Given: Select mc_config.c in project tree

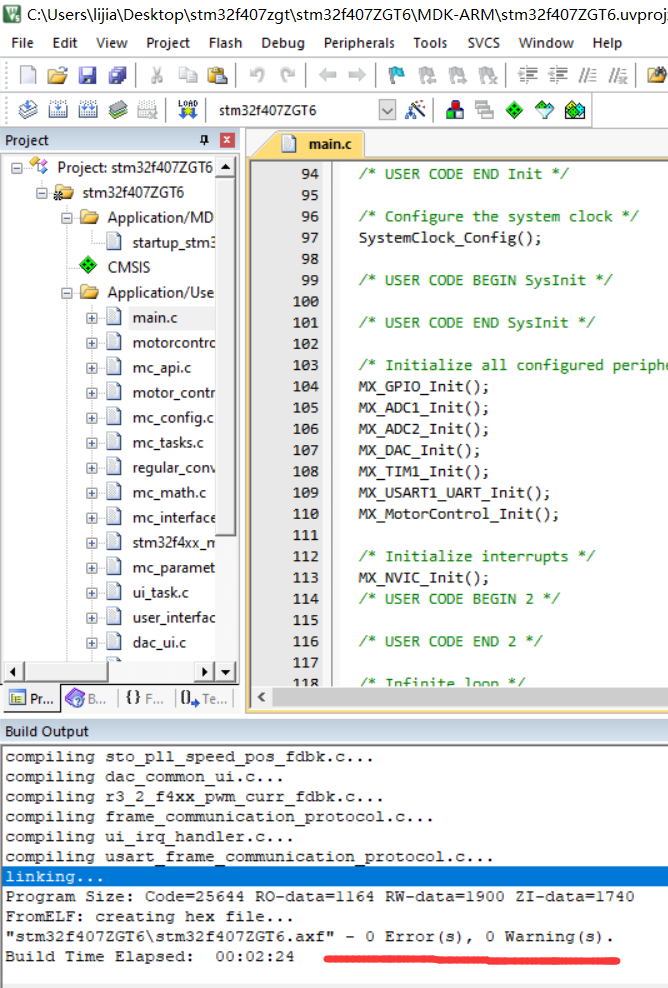Looking at the screenshot, I should (173, 418).
